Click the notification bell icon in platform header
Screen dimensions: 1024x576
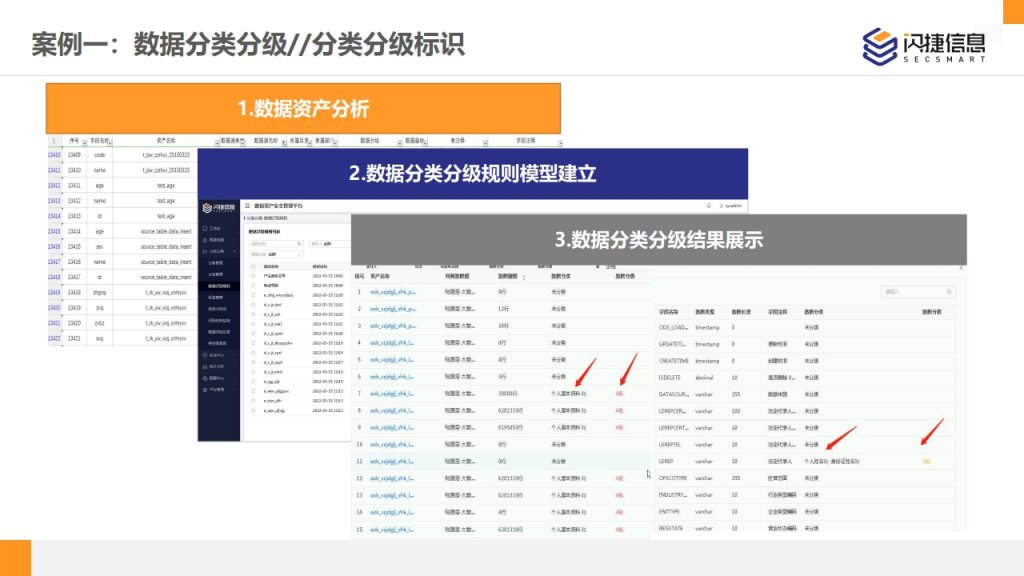pos(709,206)
